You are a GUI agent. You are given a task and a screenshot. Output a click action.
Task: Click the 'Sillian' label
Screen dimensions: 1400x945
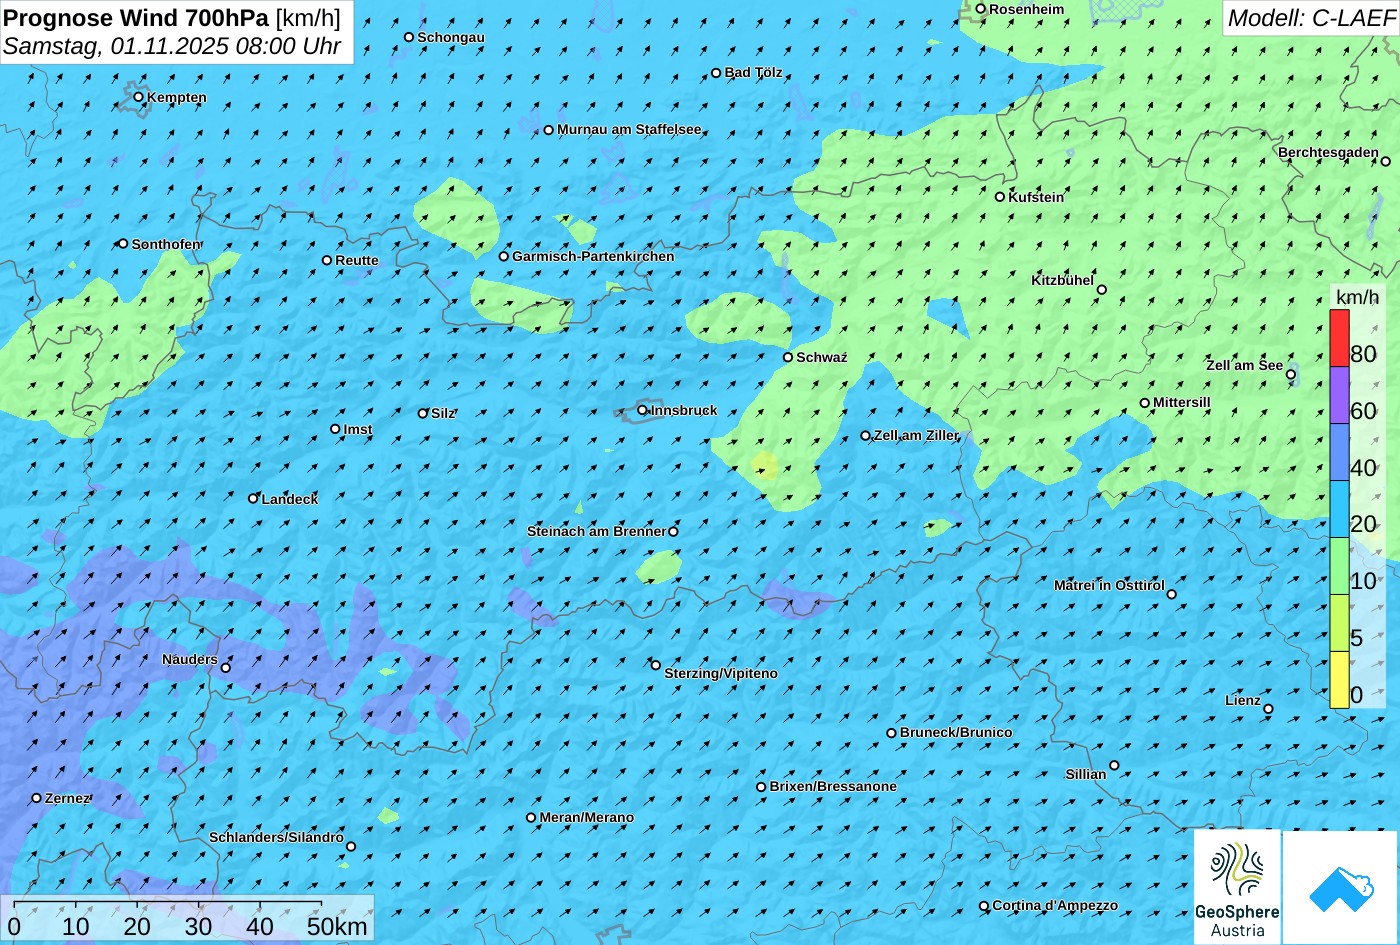(1086, 775)
